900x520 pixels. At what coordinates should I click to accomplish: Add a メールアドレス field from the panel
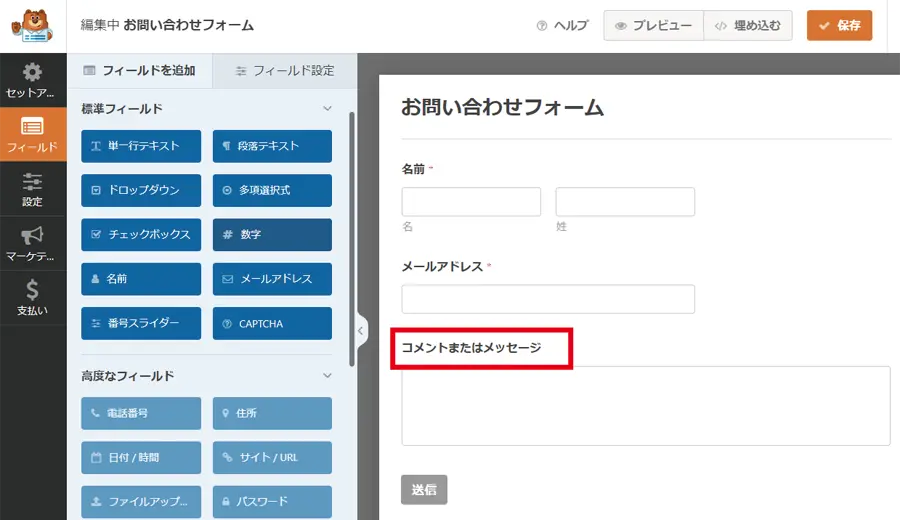(x=272, y=279)
